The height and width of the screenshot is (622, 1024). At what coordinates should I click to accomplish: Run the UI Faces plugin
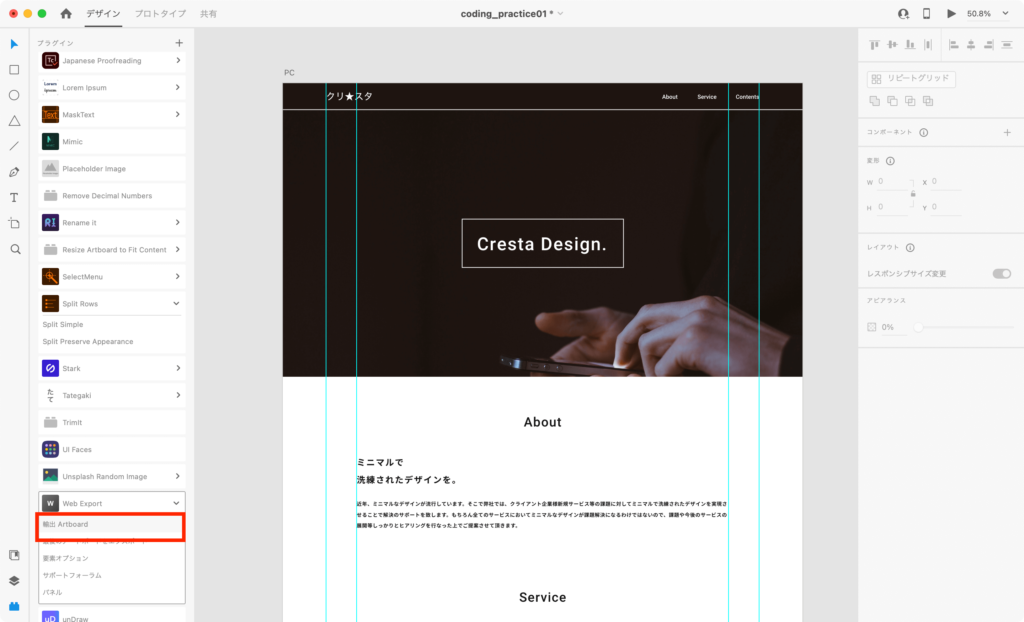(x=112, y=450)
